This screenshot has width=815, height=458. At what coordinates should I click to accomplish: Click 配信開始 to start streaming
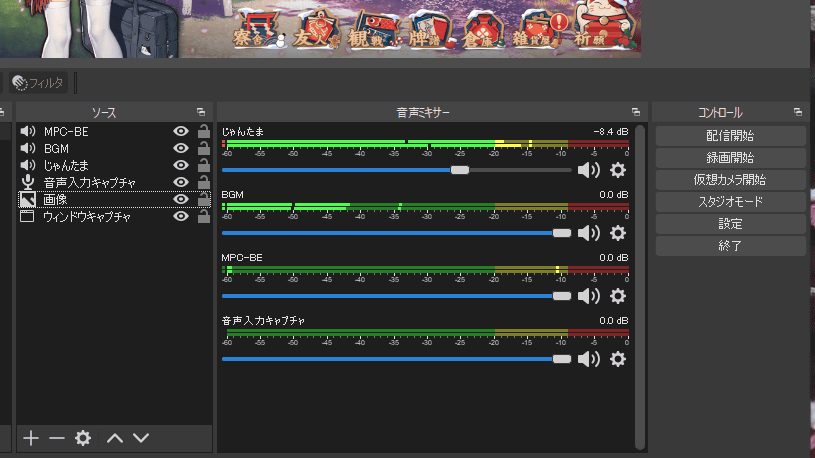click(x=730, y=136)
